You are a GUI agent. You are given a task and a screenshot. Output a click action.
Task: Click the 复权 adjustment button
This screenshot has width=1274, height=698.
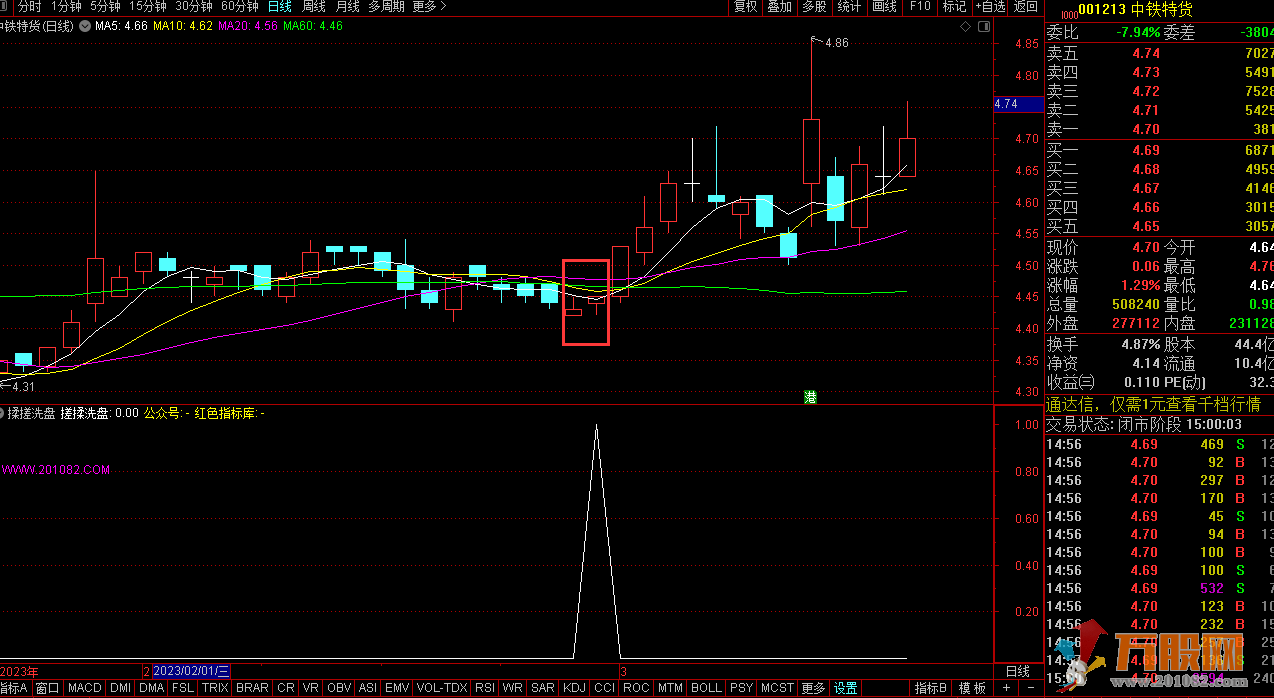click(745, 6)
